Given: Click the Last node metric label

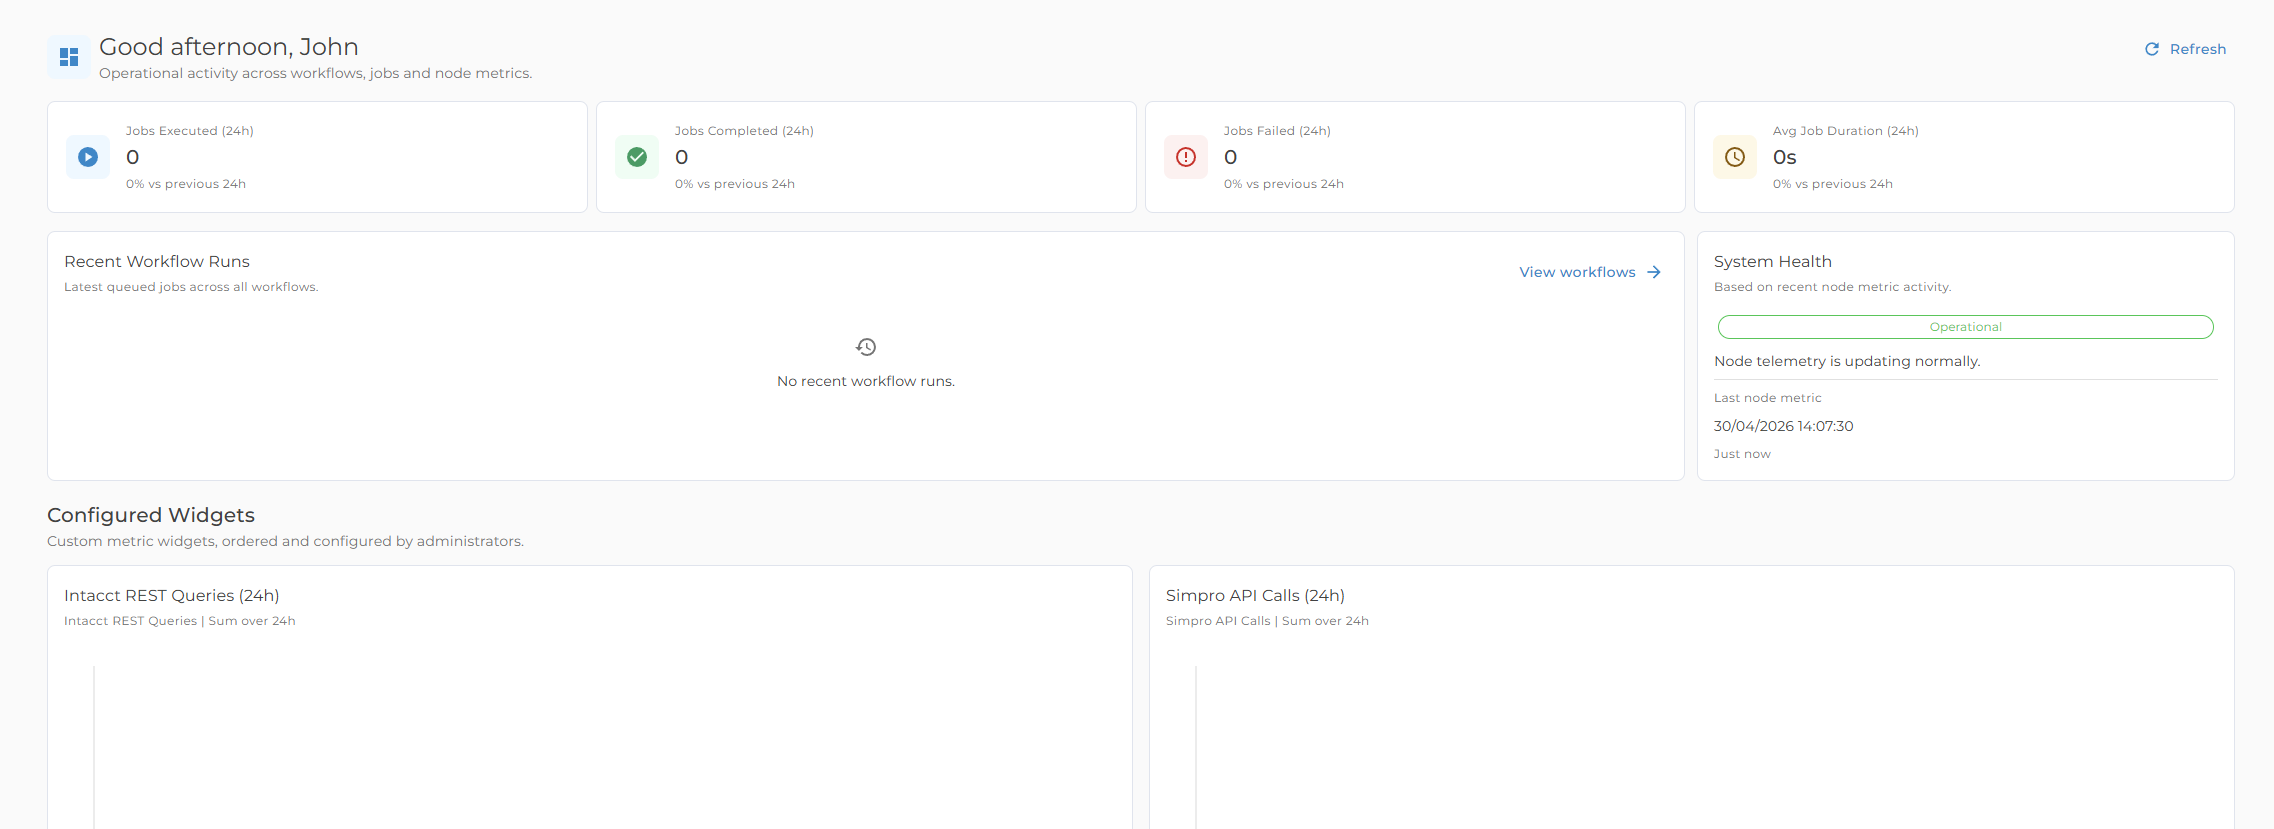Looking at the screenshot, I should (x=1768, y=398).
